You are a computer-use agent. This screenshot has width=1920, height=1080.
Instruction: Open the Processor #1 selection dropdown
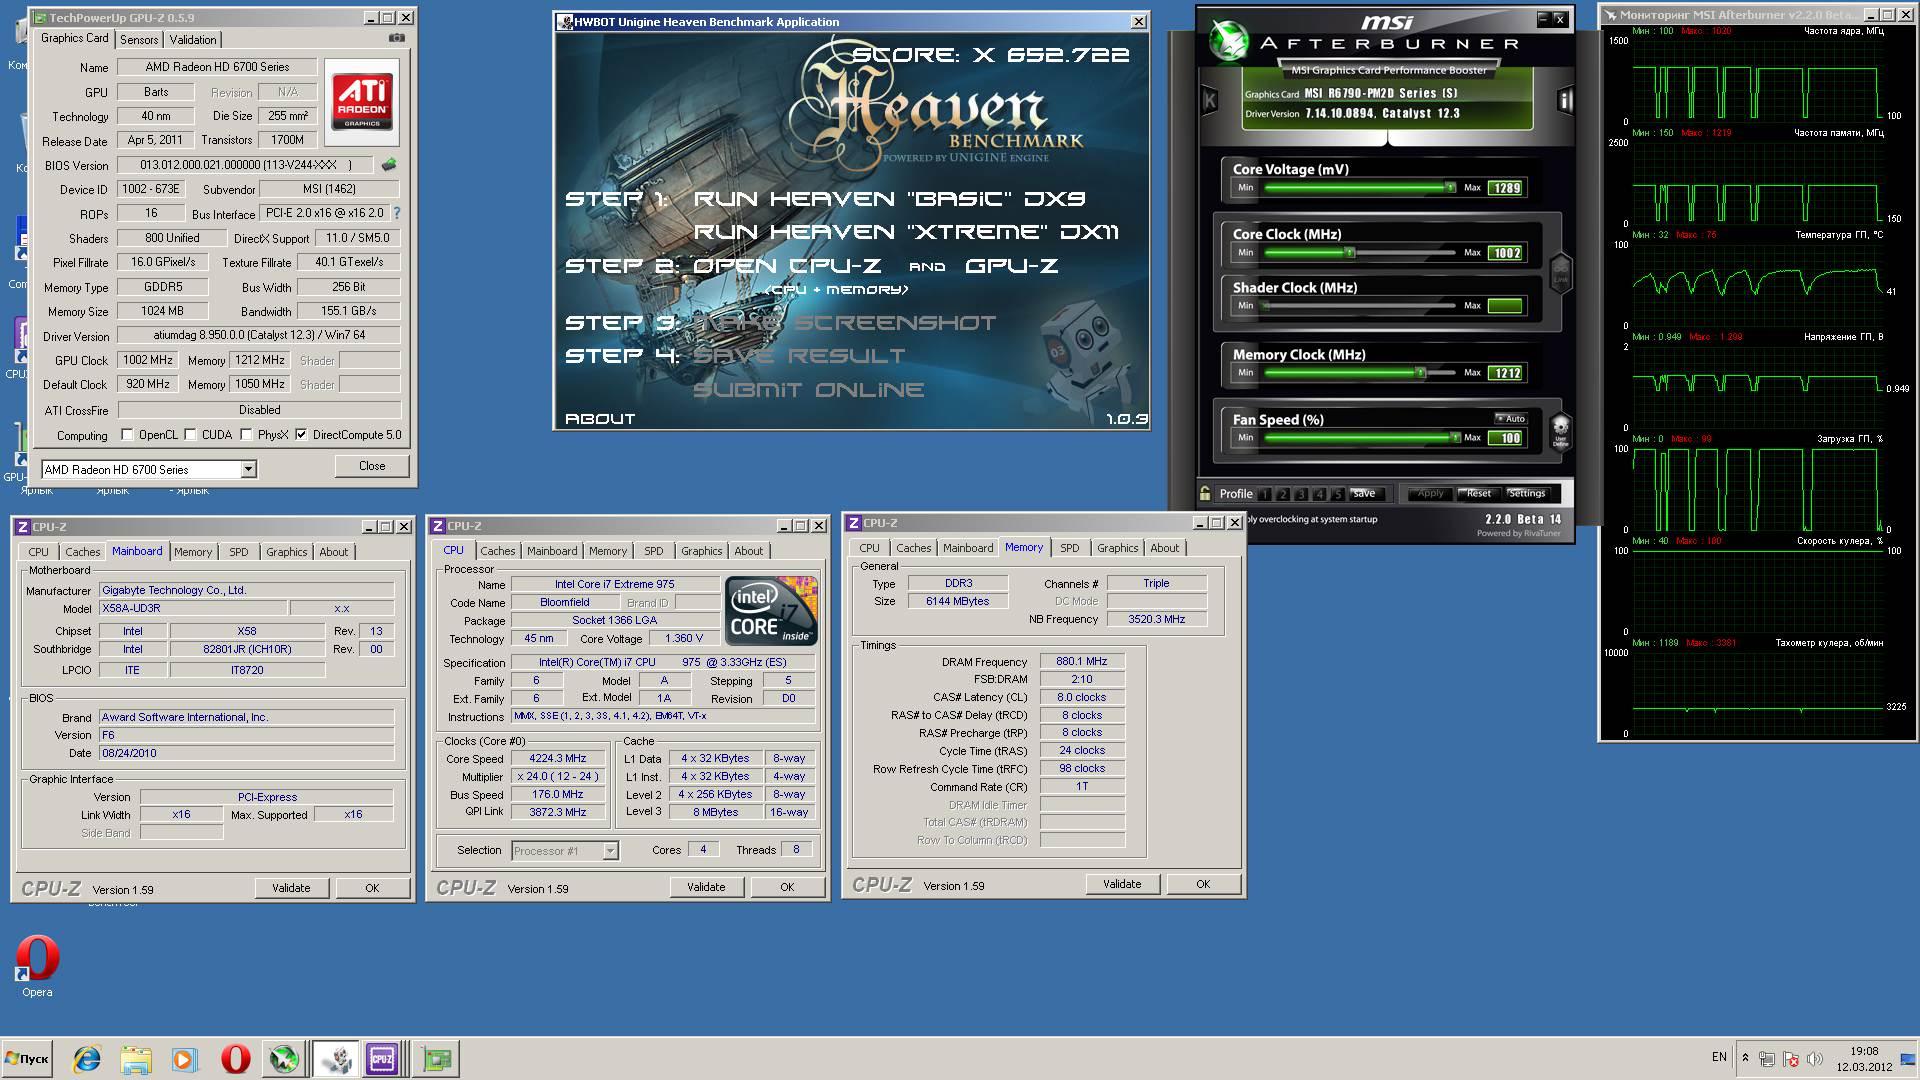(610, 851)
